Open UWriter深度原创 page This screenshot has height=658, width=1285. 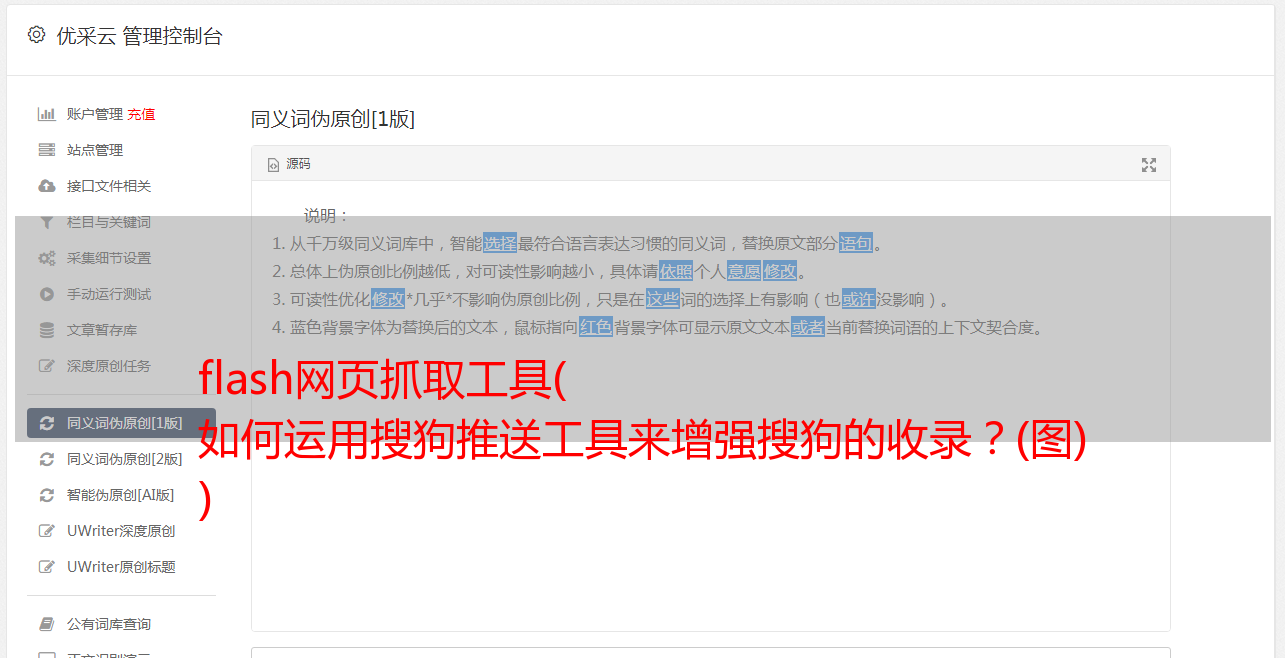coord(121,531)
